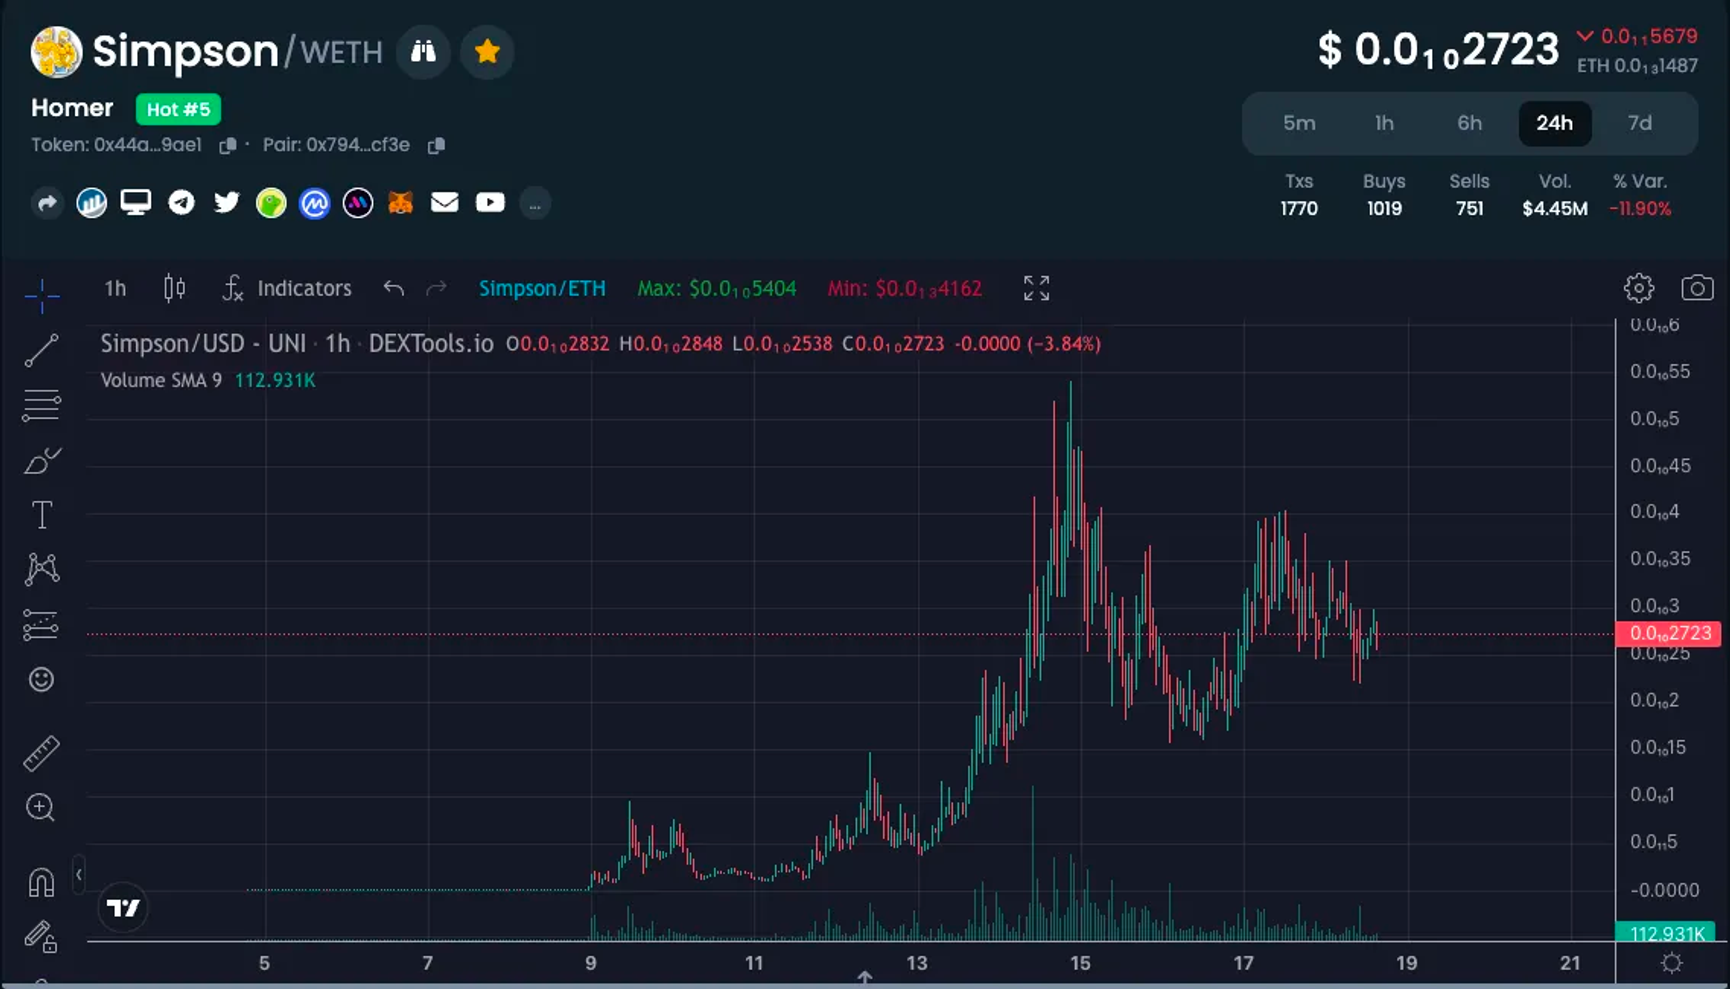Screen dimensions: 1730x989
Task: Expand the three-dots more links button
Action: click(535, 204)
